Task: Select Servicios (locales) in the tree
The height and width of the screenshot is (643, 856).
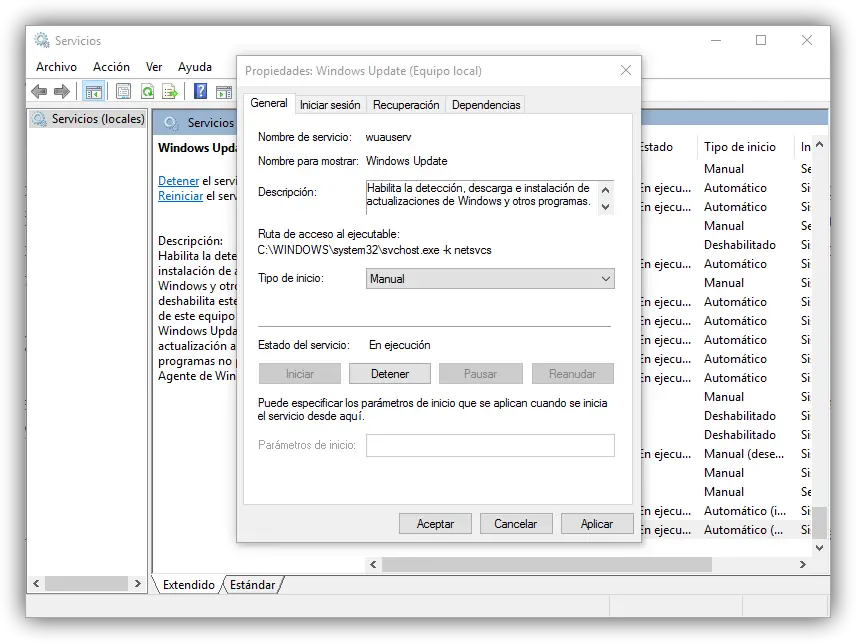Action: [x=88, y=118]
